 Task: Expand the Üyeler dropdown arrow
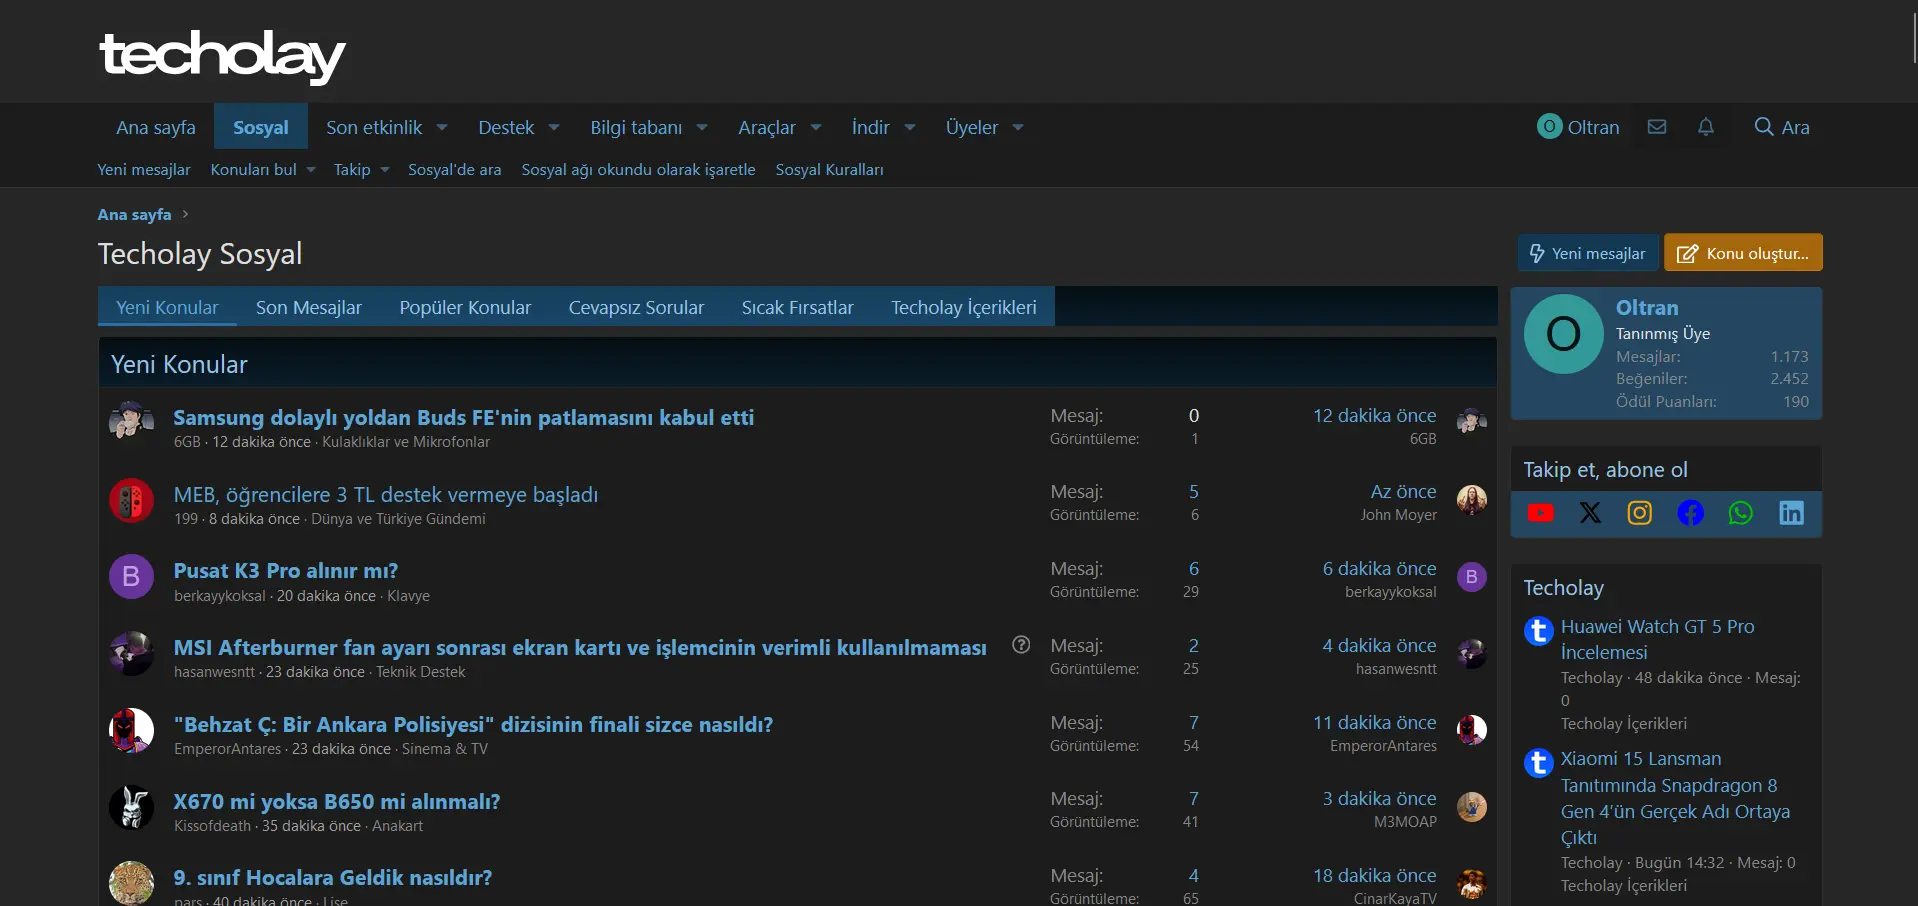pyautogui.click(x=1018, y=127)
